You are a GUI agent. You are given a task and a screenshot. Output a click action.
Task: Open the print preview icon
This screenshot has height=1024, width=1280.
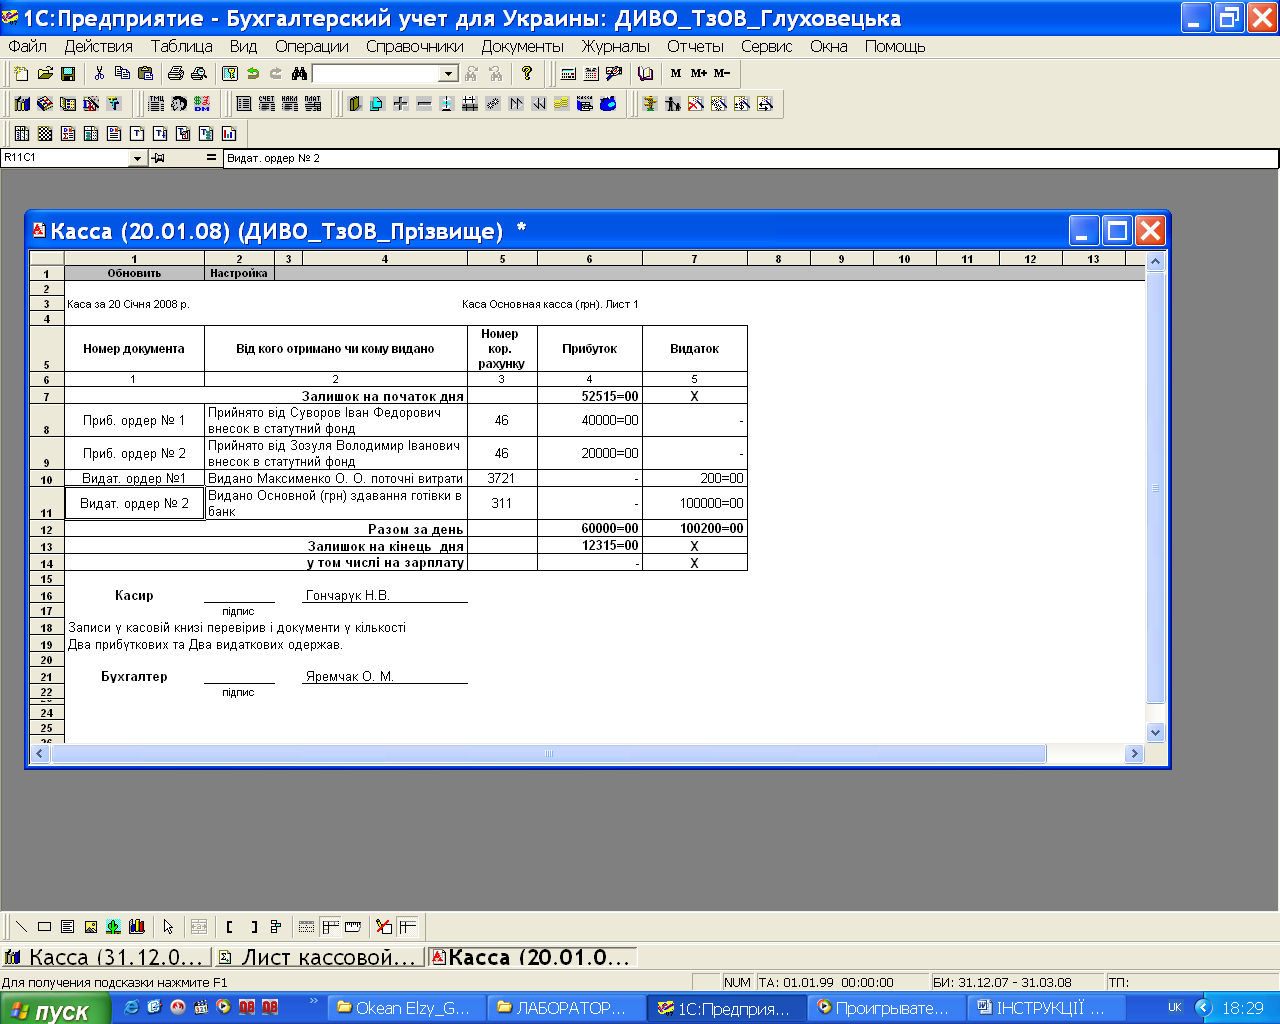tap(199, 74)
